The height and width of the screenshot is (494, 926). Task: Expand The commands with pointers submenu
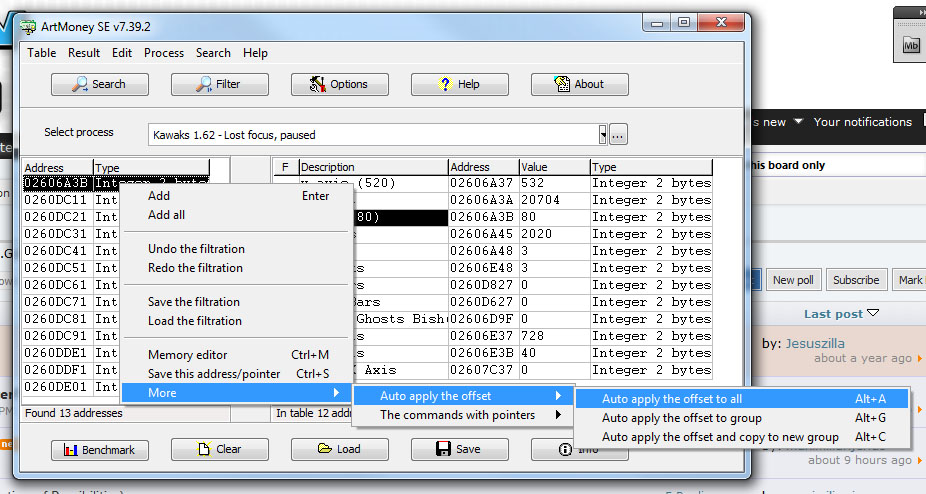[x=464, y=415]
